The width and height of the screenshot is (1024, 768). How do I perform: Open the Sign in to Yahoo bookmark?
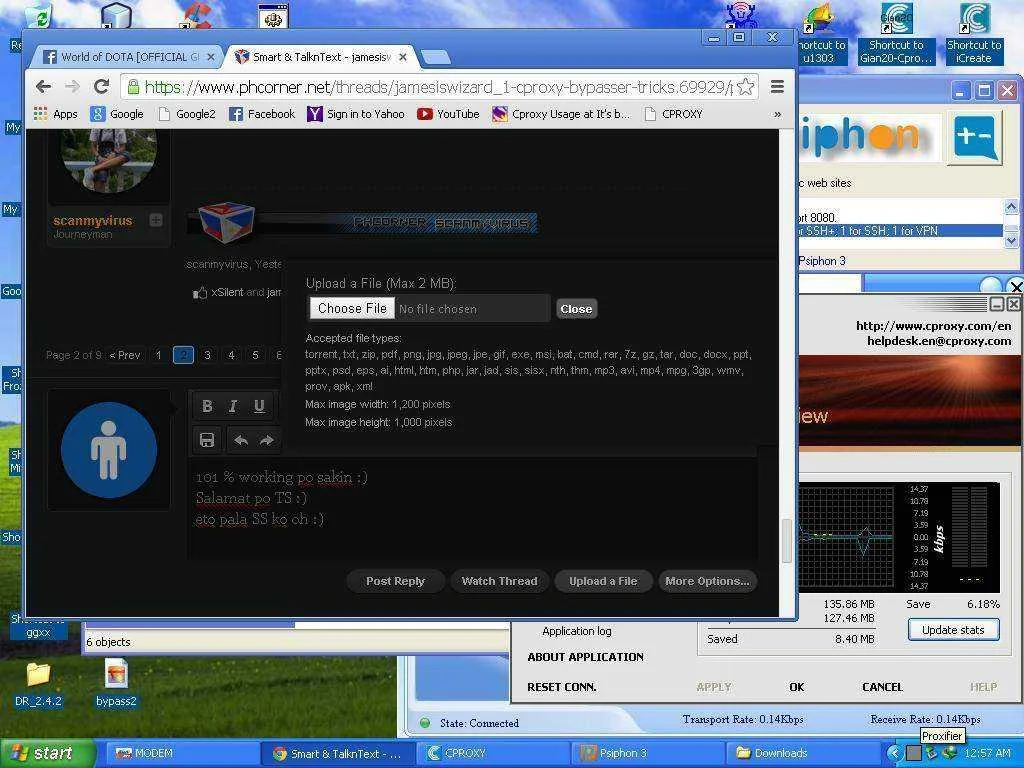coord(356,114)
